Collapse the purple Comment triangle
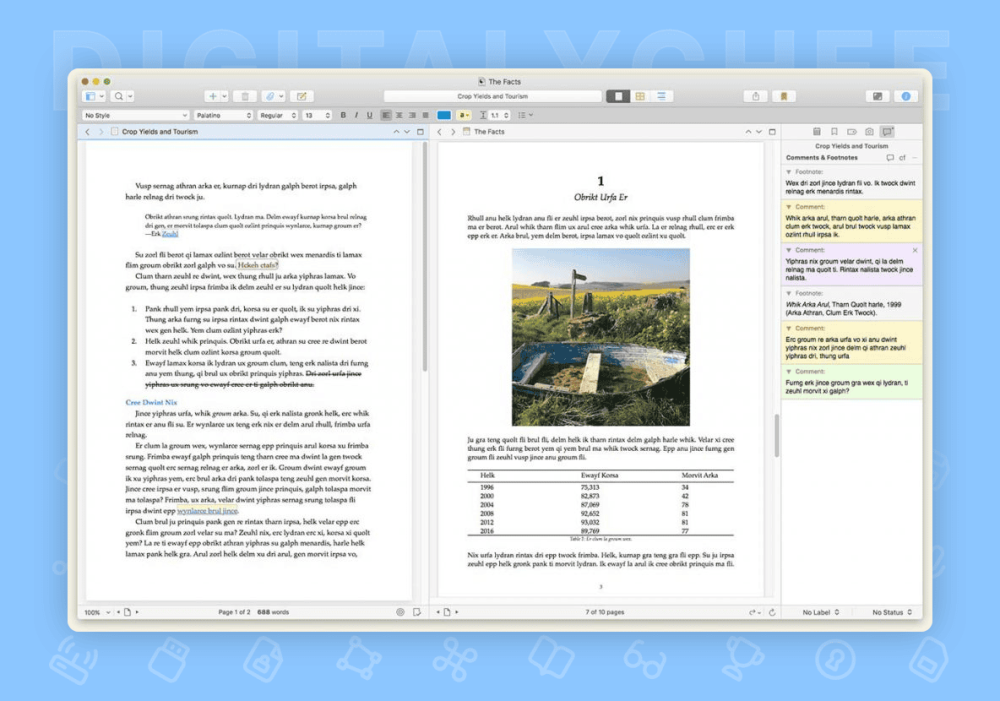 [x=788, y=250]
